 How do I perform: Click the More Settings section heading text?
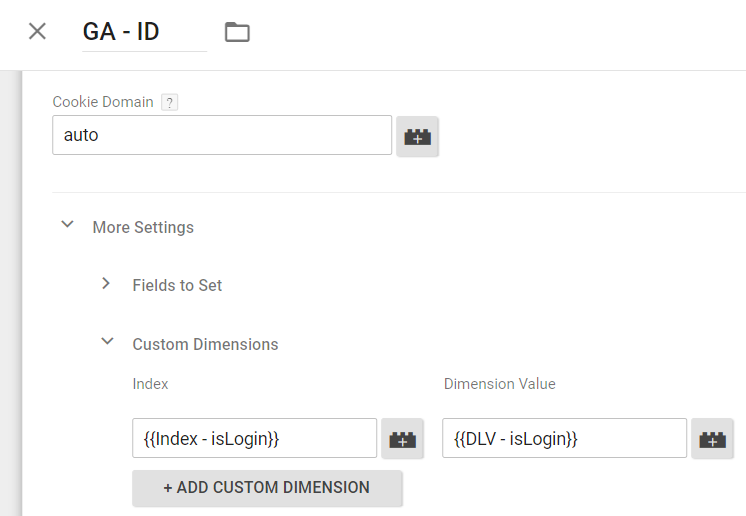[x=143, y=227]
